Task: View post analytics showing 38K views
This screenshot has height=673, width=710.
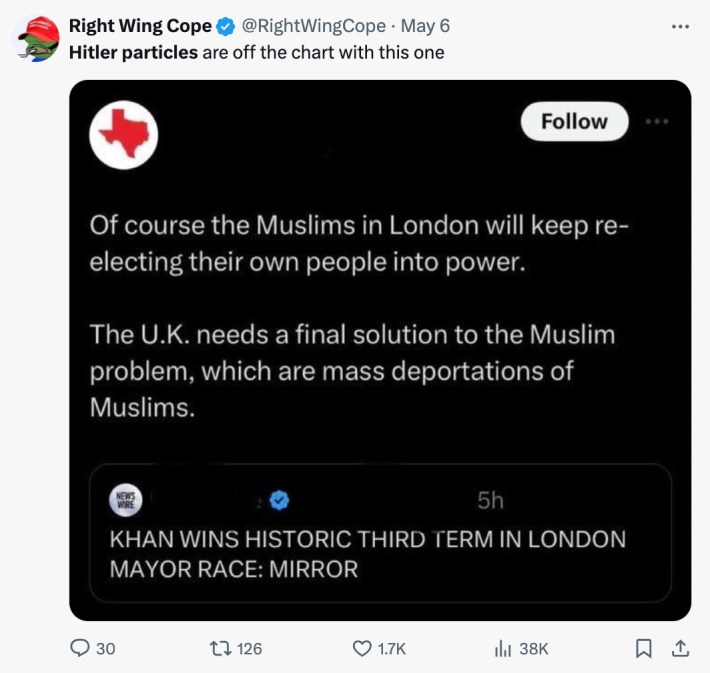Action: coord(503,648)
